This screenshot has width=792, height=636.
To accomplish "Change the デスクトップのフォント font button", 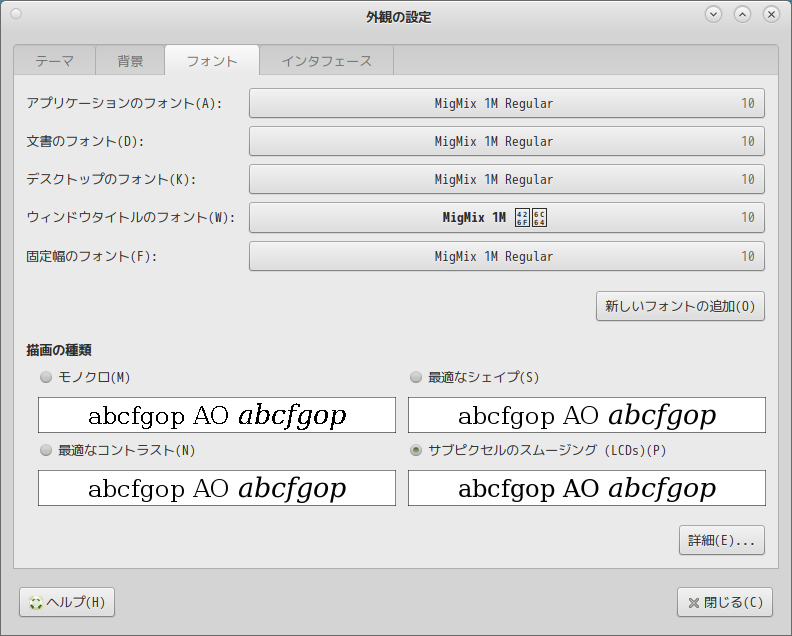I will 507,179.
